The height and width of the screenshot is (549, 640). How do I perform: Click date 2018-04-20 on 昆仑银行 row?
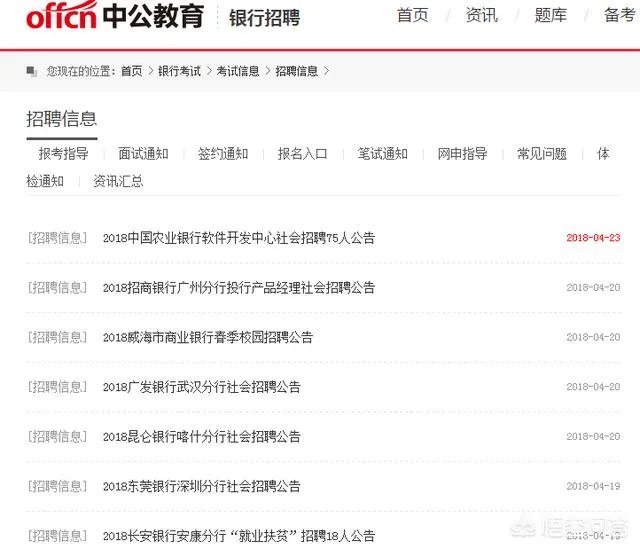(x=593, y=437)
